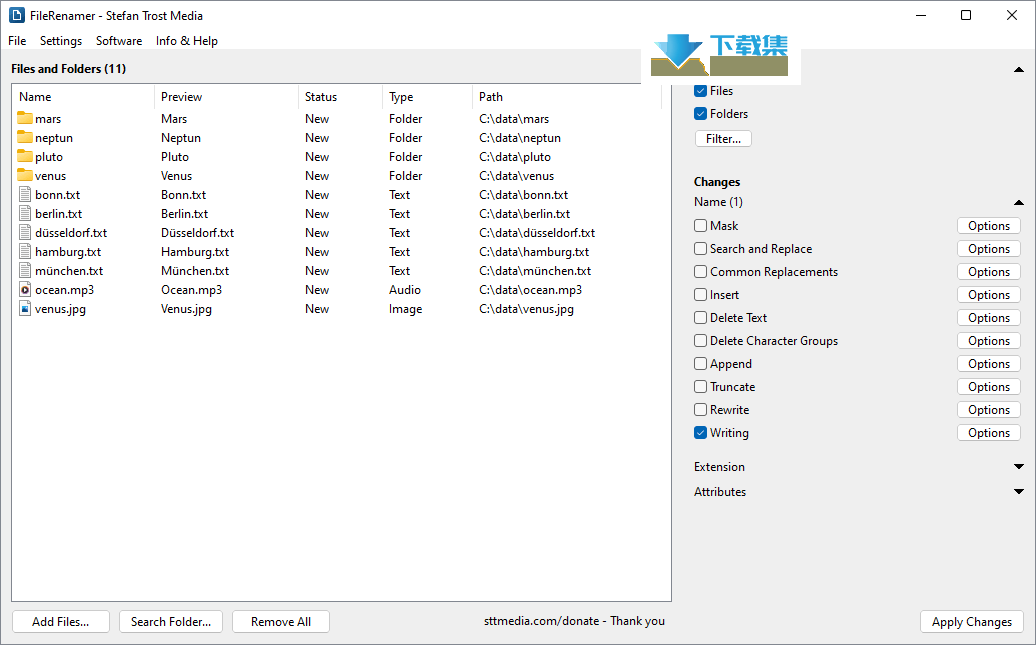Select the path C:\data\ocean.mp3
This screenshot has height=645, width=1036.
click(x=531, y=289)
